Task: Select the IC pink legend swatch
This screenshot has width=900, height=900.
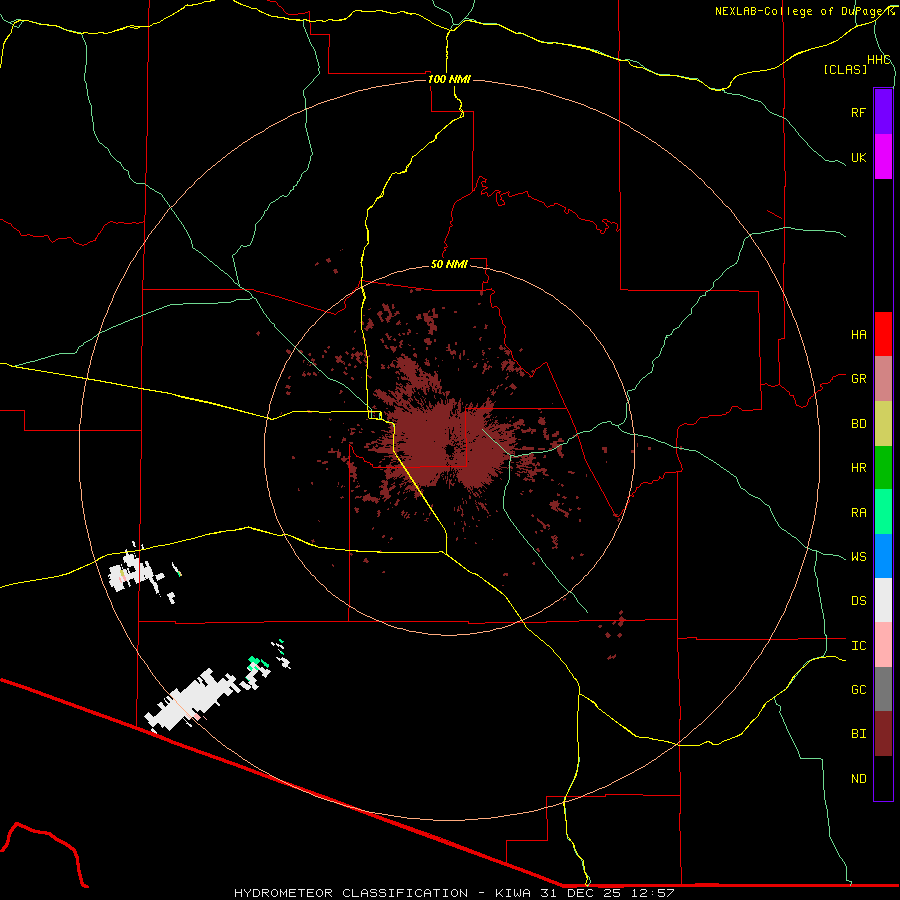Action: (x=883, y=645)
